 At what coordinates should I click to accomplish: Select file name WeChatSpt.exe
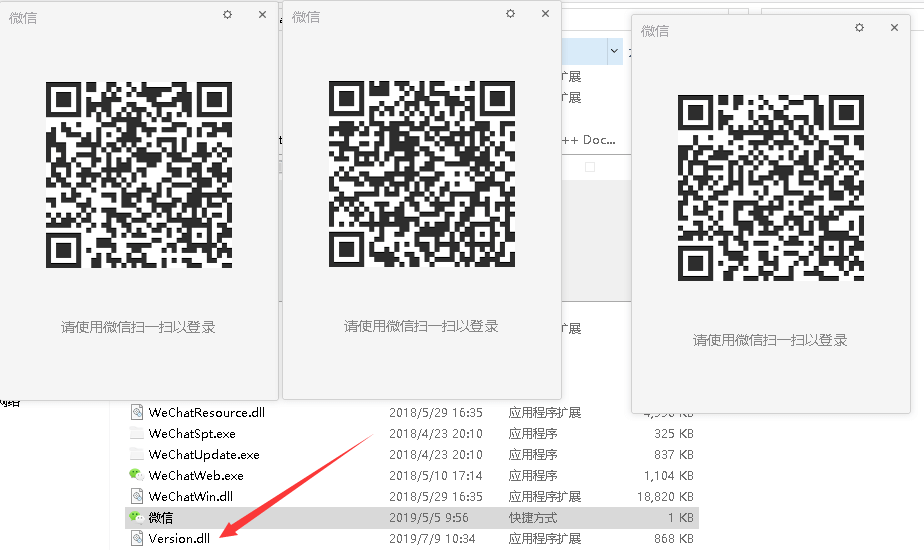(192, 434)
